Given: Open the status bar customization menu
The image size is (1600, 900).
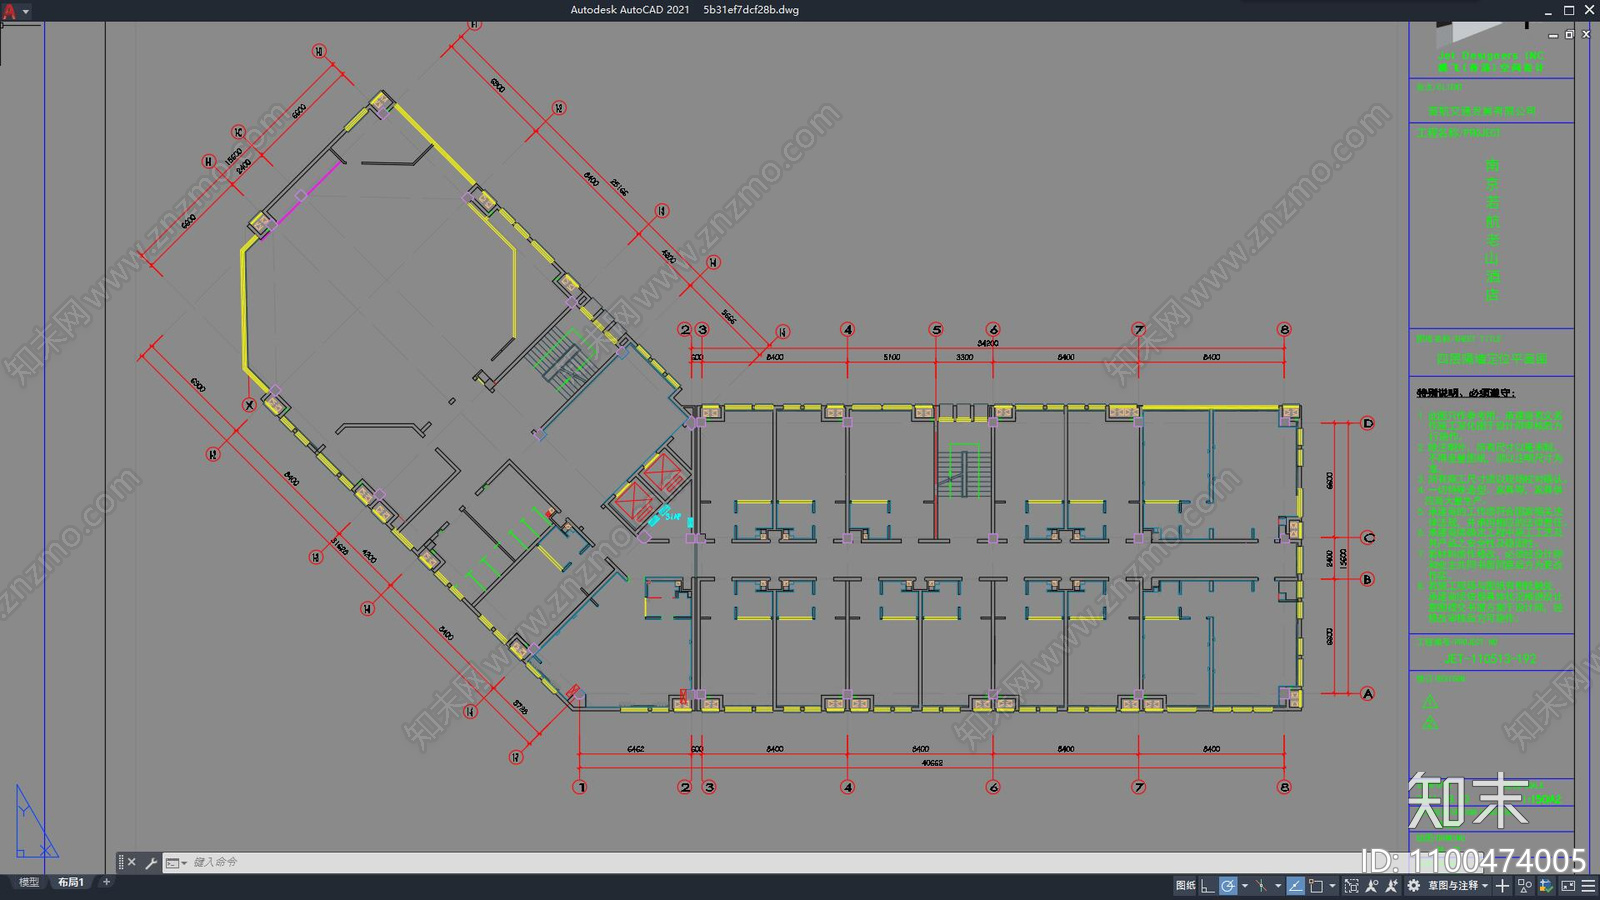Looking at the screenshot, I should (1588, 885).
